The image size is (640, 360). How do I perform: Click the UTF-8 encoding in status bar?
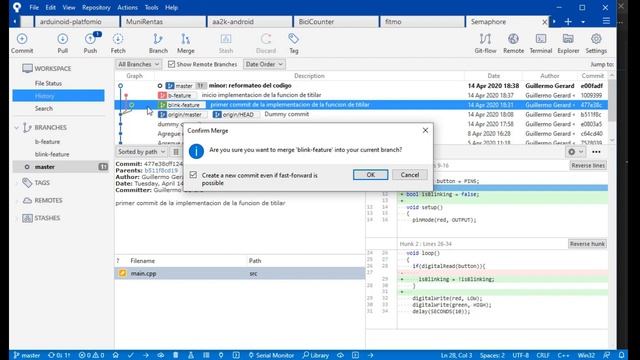pos(520,355)
